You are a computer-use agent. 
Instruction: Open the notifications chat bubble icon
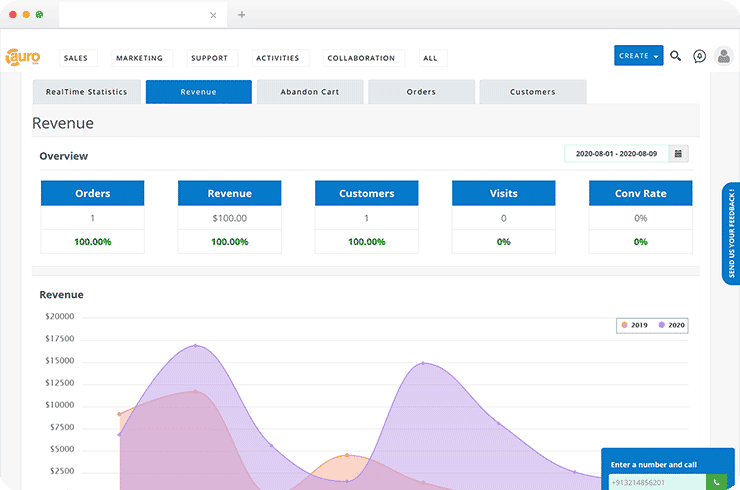[700, 56]
